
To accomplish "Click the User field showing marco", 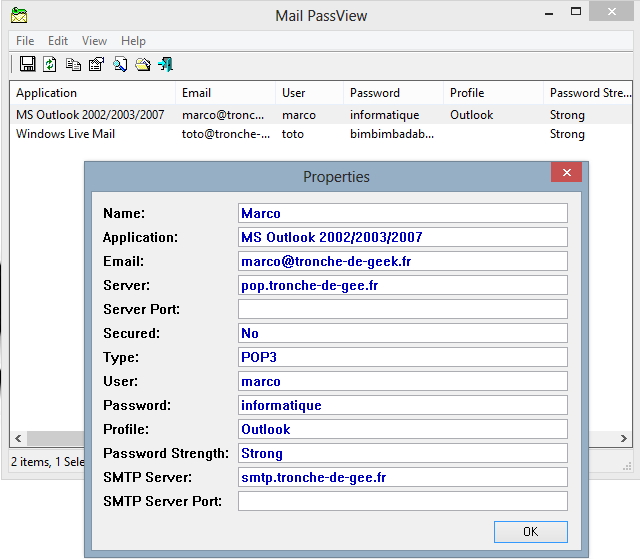I will pyautogui.click(x=403, y=381).
